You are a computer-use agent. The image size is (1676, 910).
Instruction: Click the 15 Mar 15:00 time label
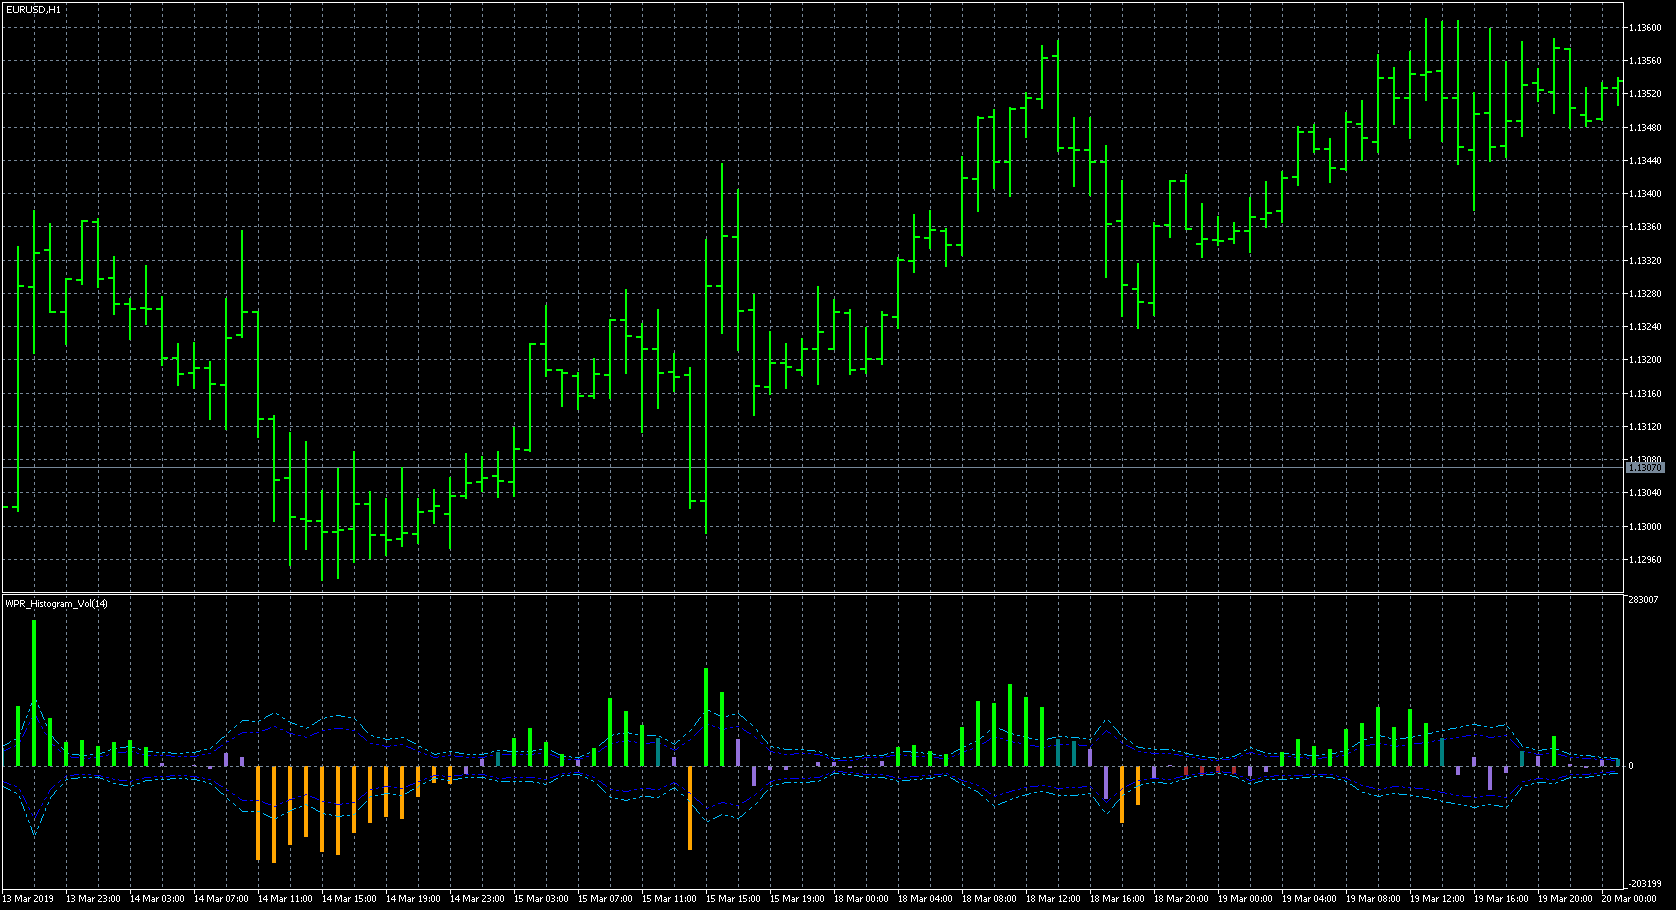click(x=733, y=899)
